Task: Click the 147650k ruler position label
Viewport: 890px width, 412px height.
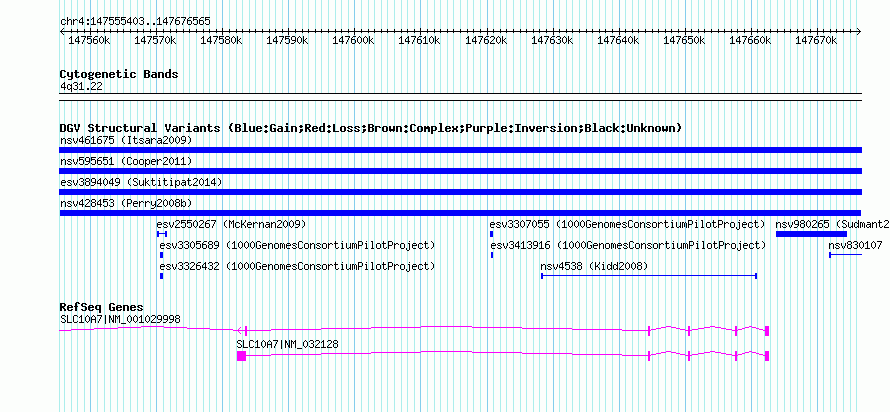Action: coord(684,40)
